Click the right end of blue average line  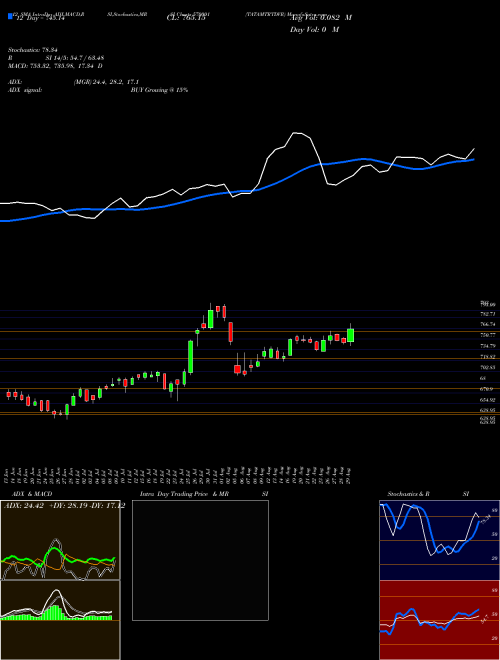coord(474,160)
